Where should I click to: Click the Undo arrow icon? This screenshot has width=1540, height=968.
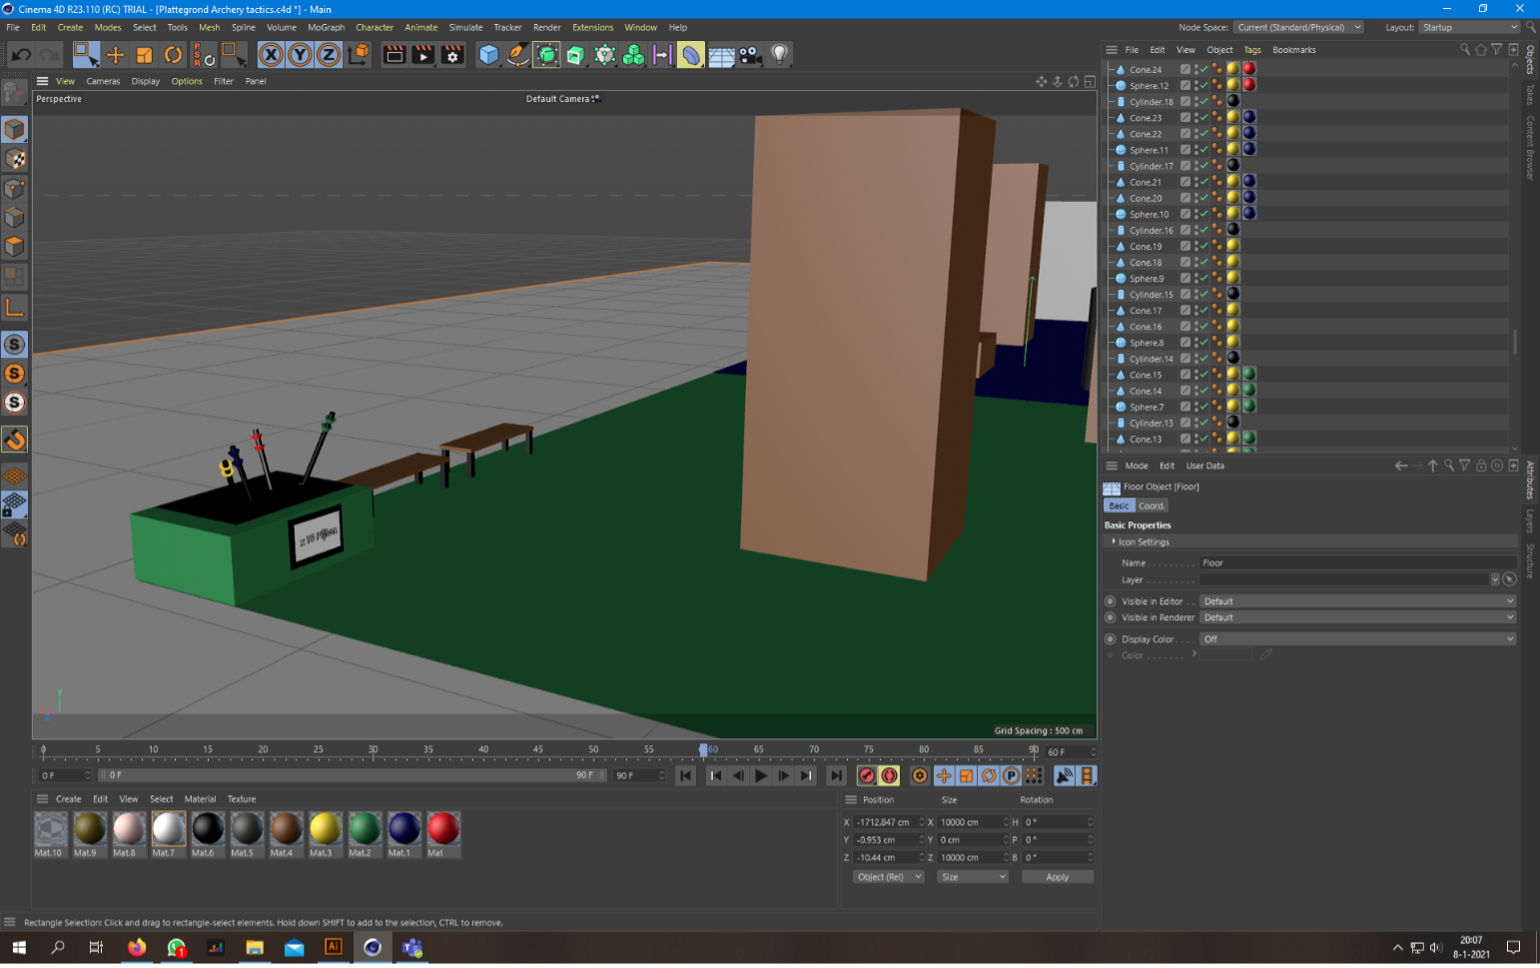(x=21, y=55)
